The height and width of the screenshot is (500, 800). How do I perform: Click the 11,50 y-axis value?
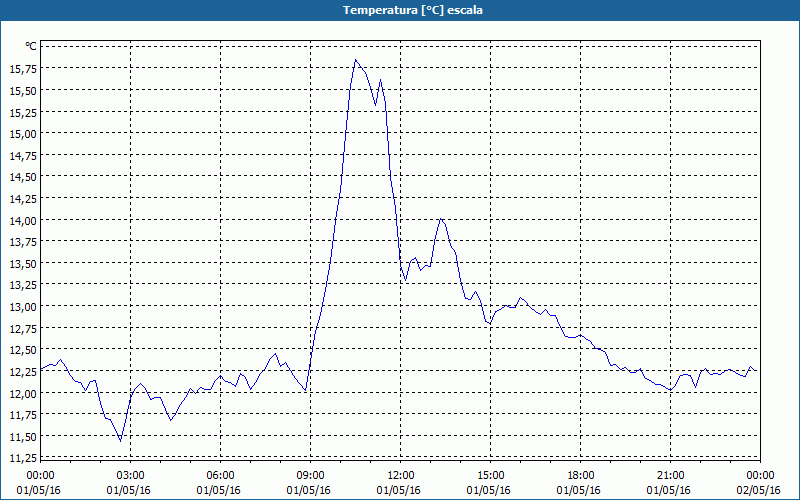[x=22, y=436]
